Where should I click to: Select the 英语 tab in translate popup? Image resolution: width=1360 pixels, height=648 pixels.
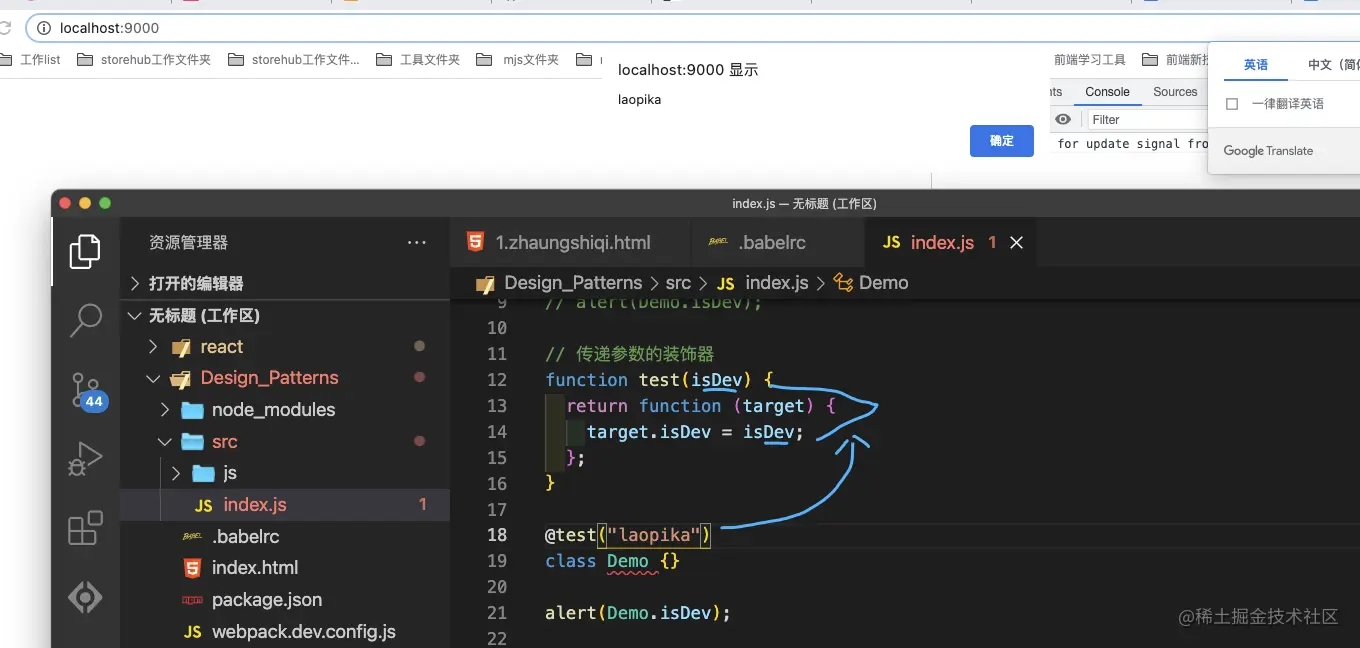tap(1256, 65)
